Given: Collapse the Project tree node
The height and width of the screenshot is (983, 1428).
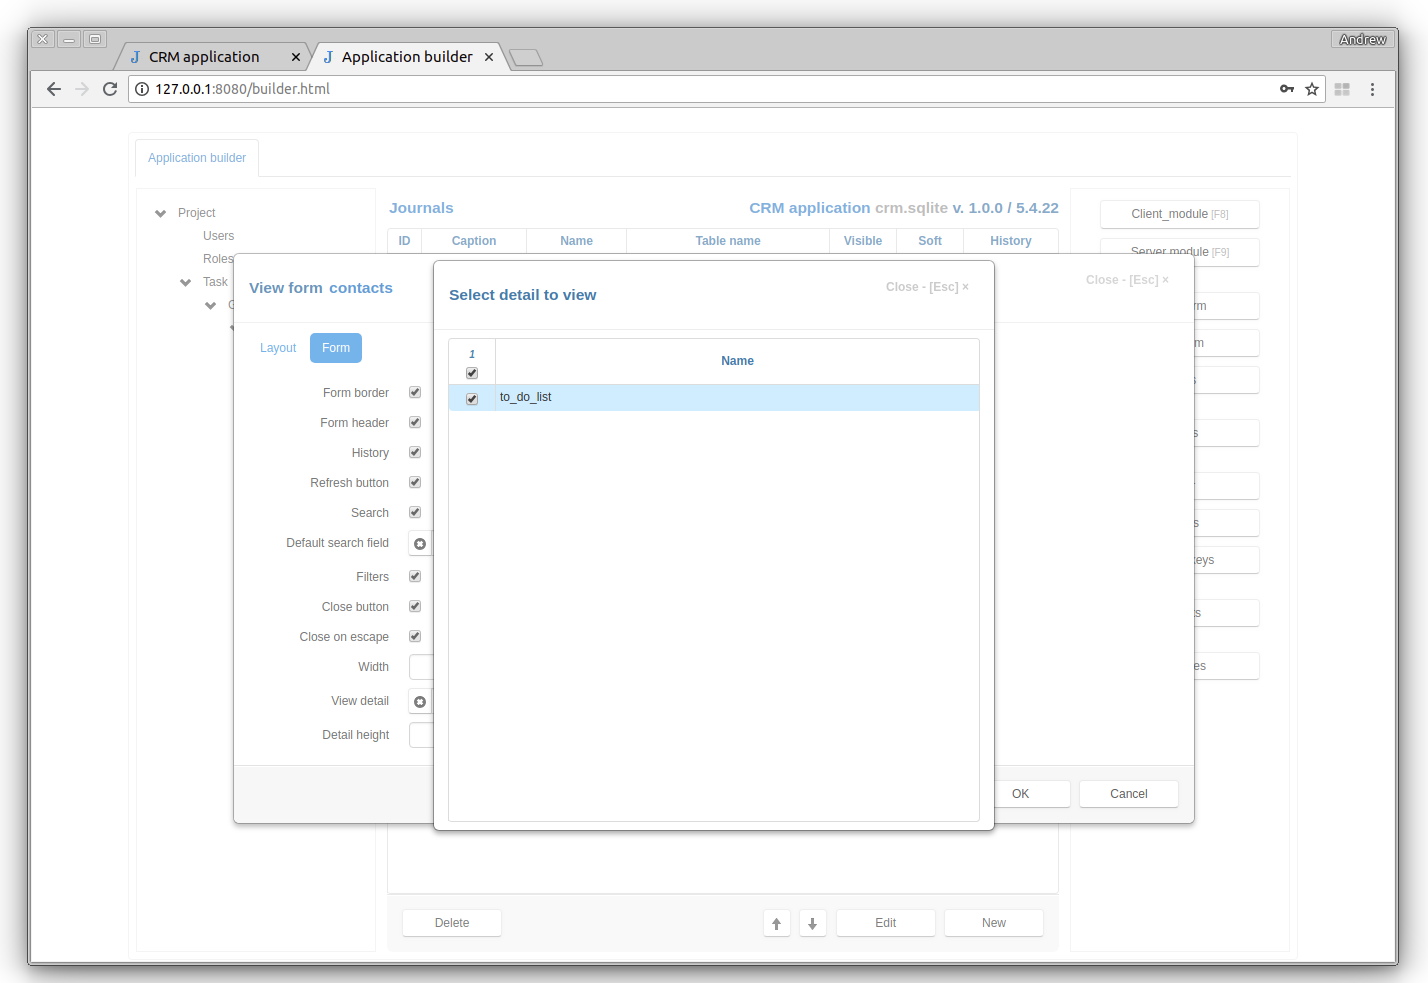Looking at the screenshot, I should click(160, 213).
